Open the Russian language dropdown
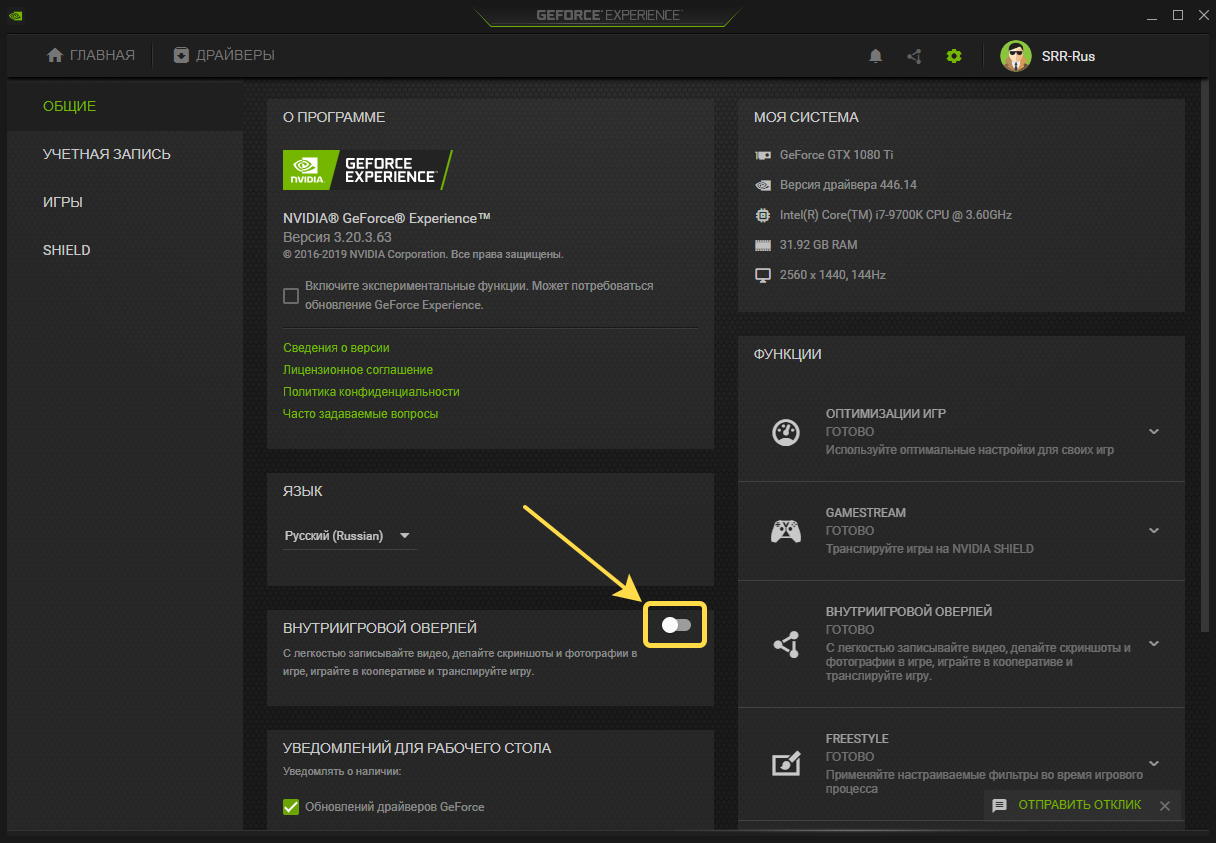 pyautogui.click(x=348, y=536)
